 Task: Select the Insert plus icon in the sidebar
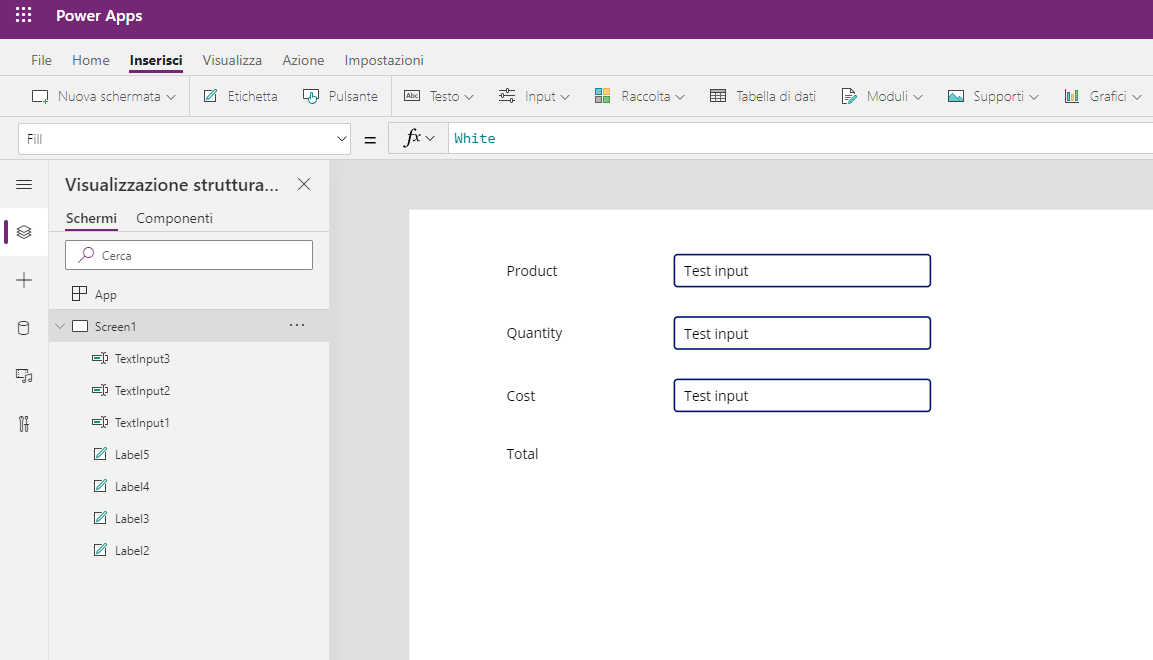pyautogui.click(x=23, y=280)
